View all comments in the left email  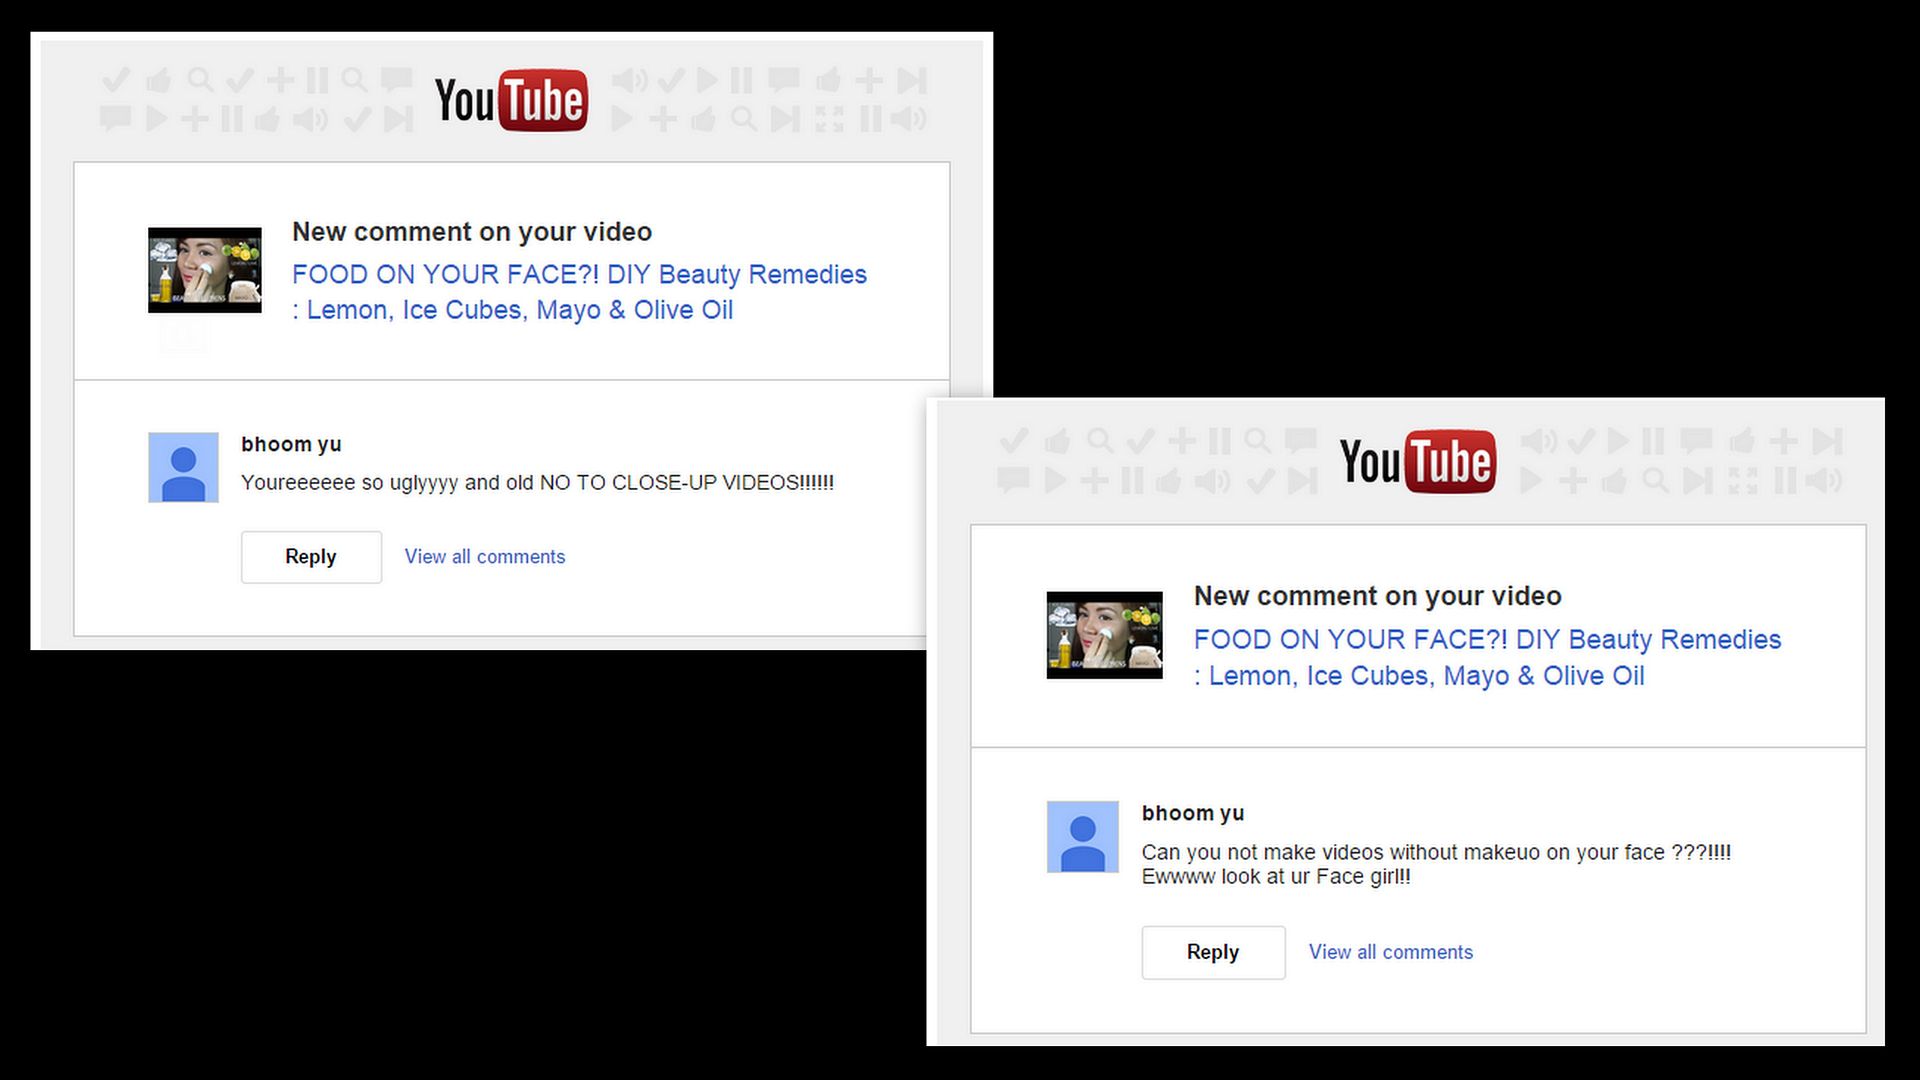485,557
